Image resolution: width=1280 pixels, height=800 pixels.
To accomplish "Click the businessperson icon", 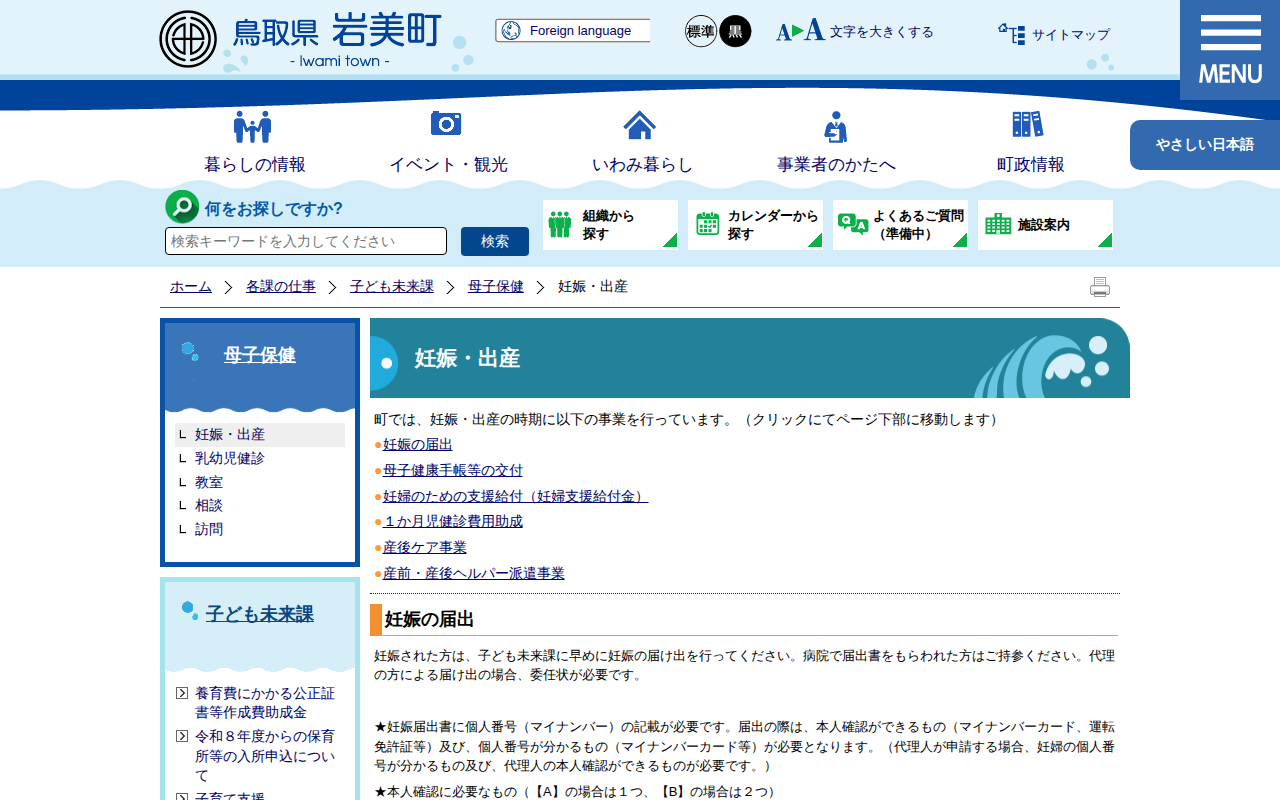I will [x=835, y=126].
